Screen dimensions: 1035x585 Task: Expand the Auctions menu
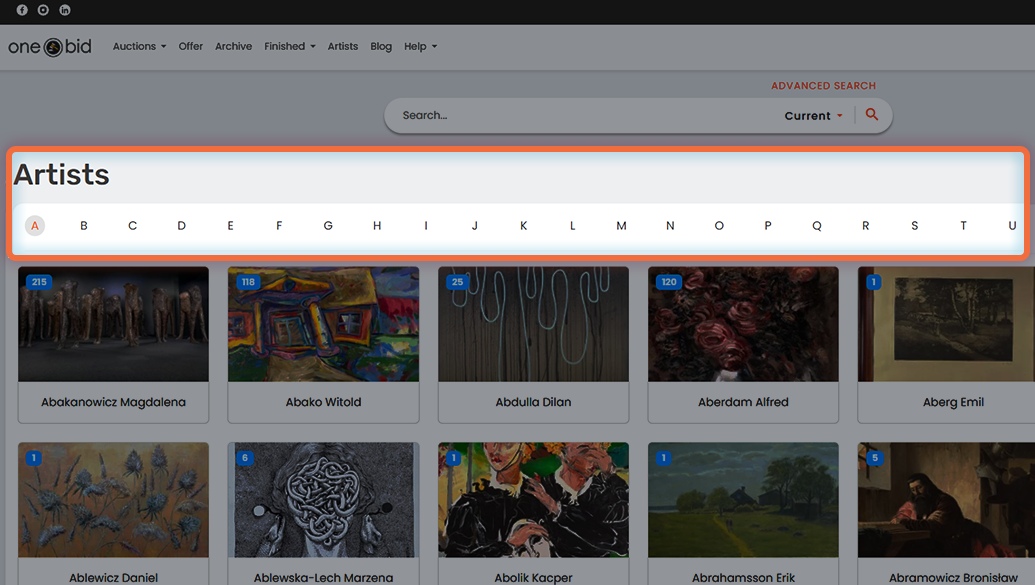[139, 46]
